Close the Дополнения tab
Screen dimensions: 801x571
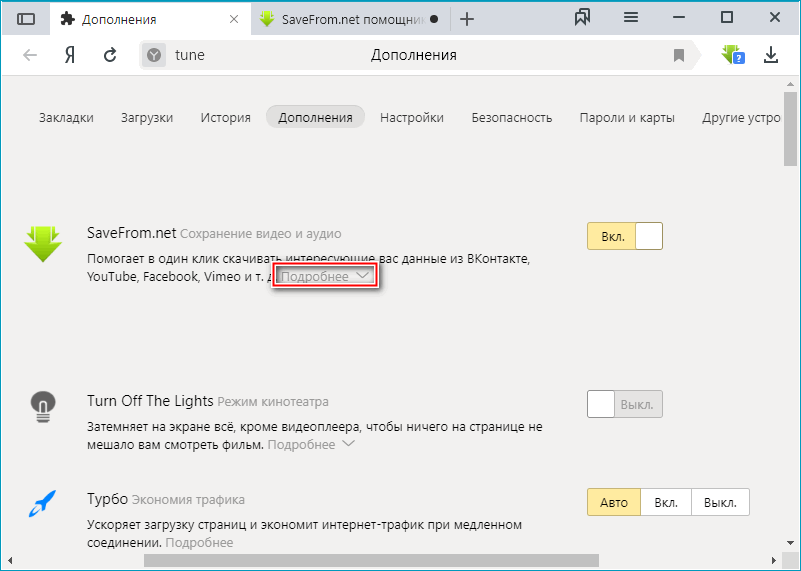234,19
